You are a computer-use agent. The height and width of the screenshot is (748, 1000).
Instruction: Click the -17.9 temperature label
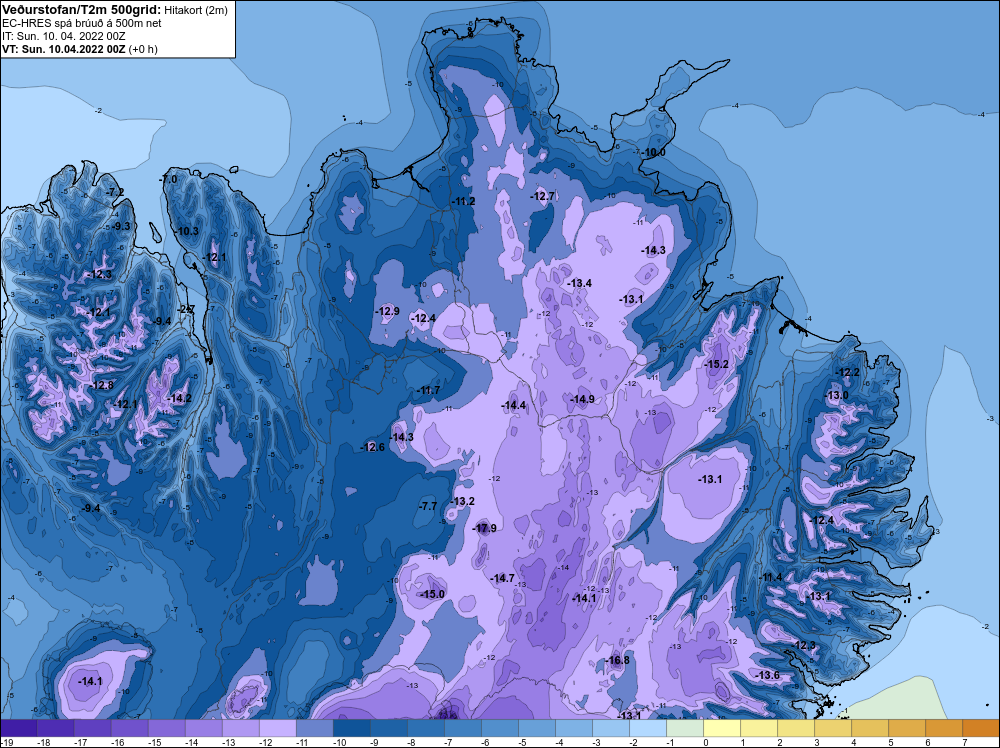tap(485, 528)
